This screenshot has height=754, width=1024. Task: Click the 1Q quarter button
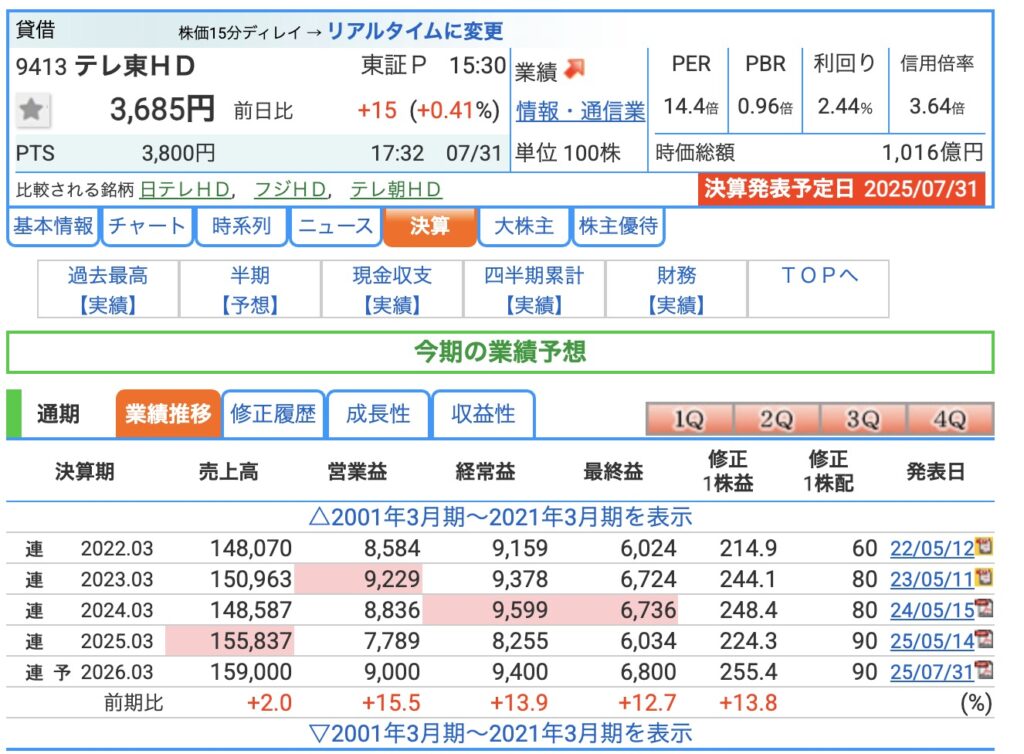click(689, 419)
